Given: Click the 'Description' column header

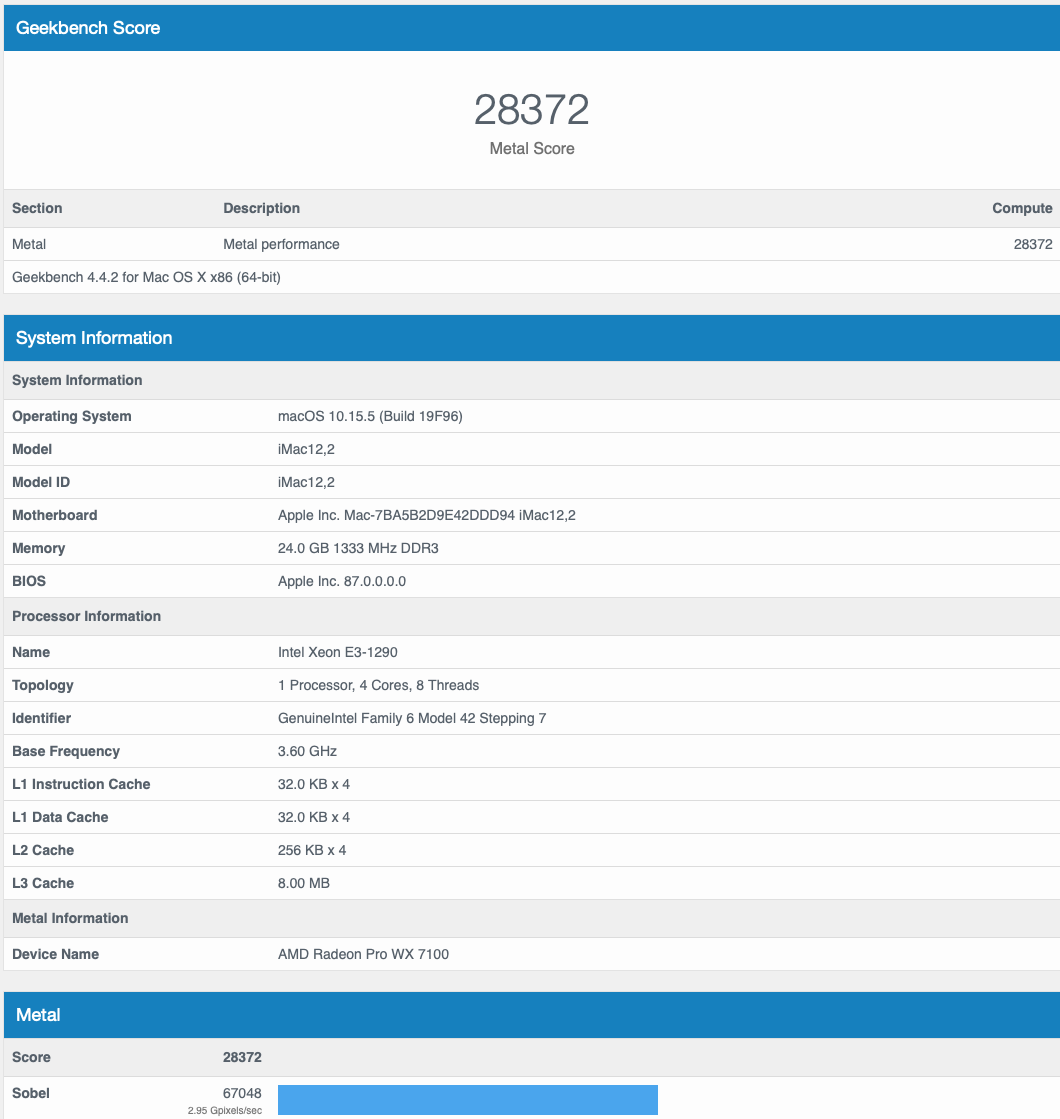Looking at the screenshot, I should pyautogui.click(x=261, y=208).
